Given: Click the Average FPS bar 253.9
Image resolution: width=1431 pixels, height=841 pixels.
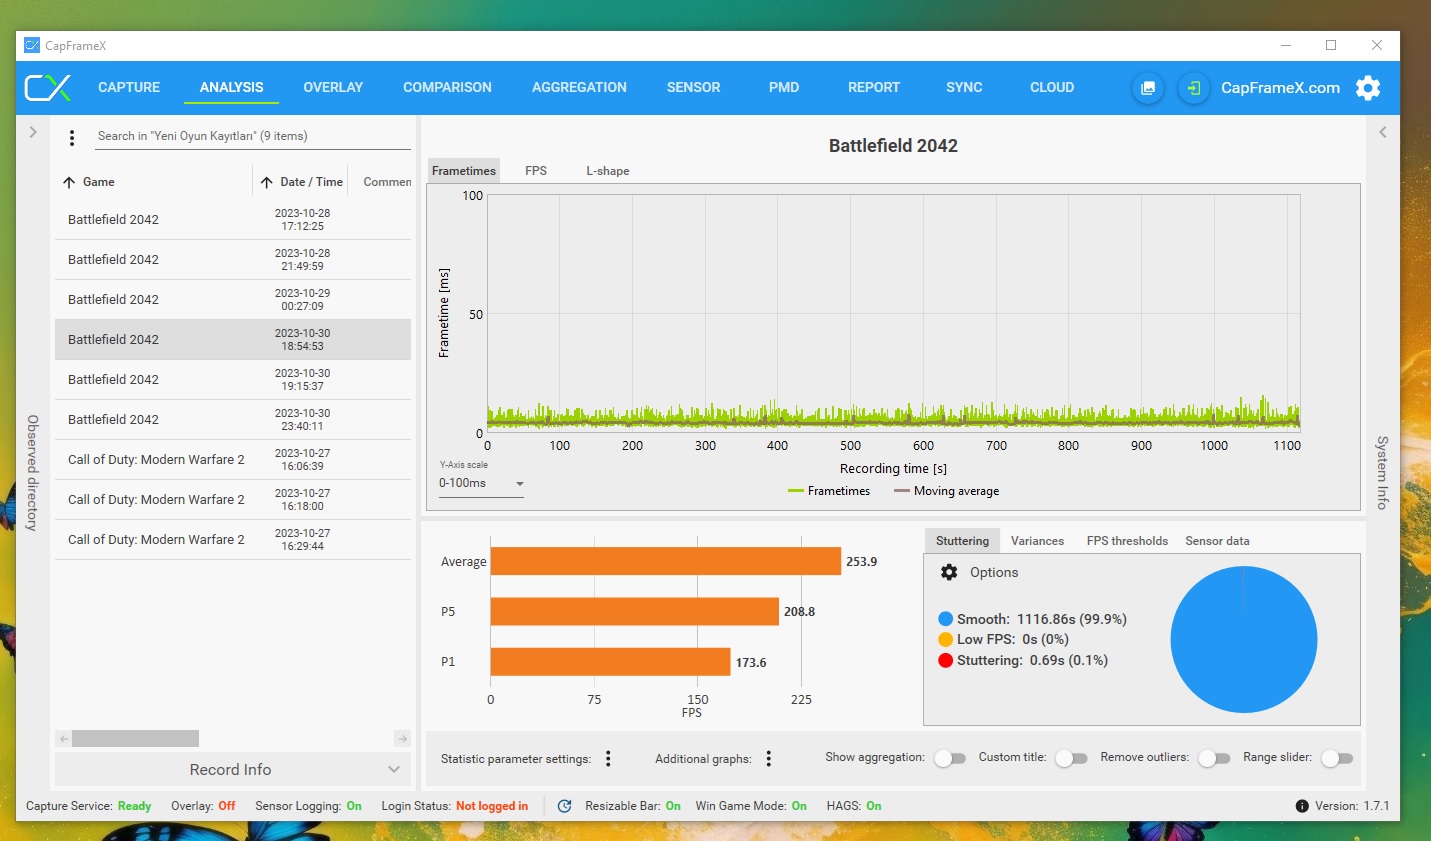Looking at the screenshot, I should (666, 561).
